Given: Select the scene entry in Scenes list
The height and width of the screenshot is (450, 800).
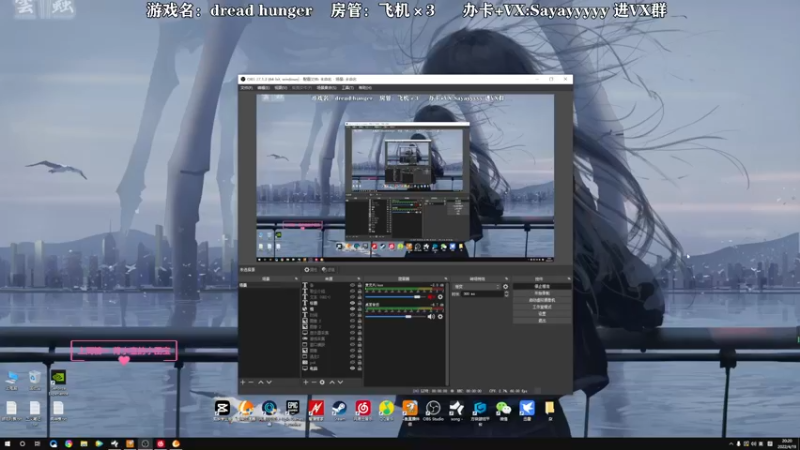Looking at the screenshot, I should click(269, 285).
